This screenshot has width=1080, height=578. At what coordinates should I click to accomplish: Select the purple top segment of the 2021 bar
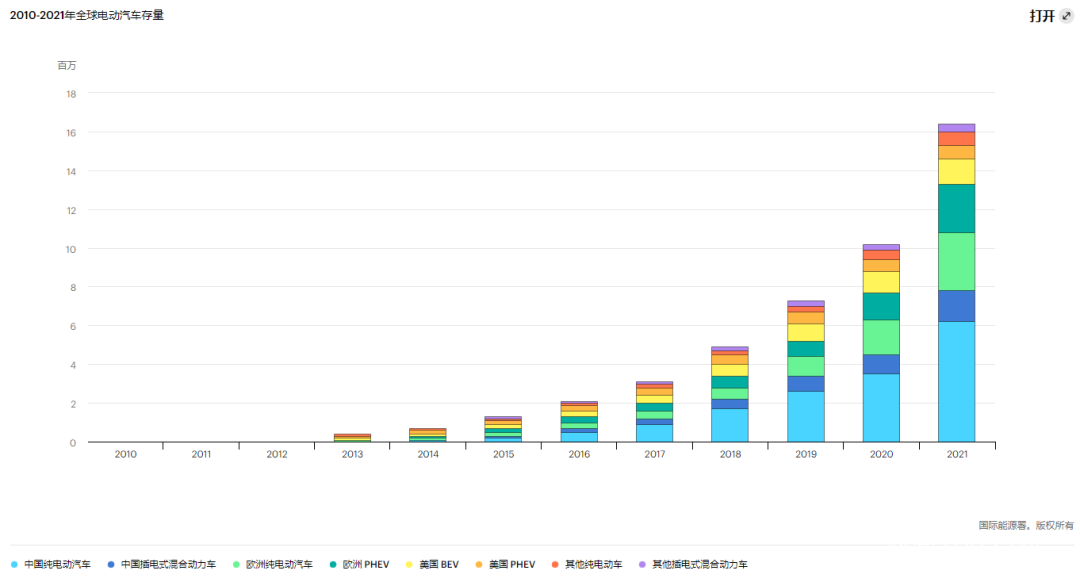tap(957, 127)
